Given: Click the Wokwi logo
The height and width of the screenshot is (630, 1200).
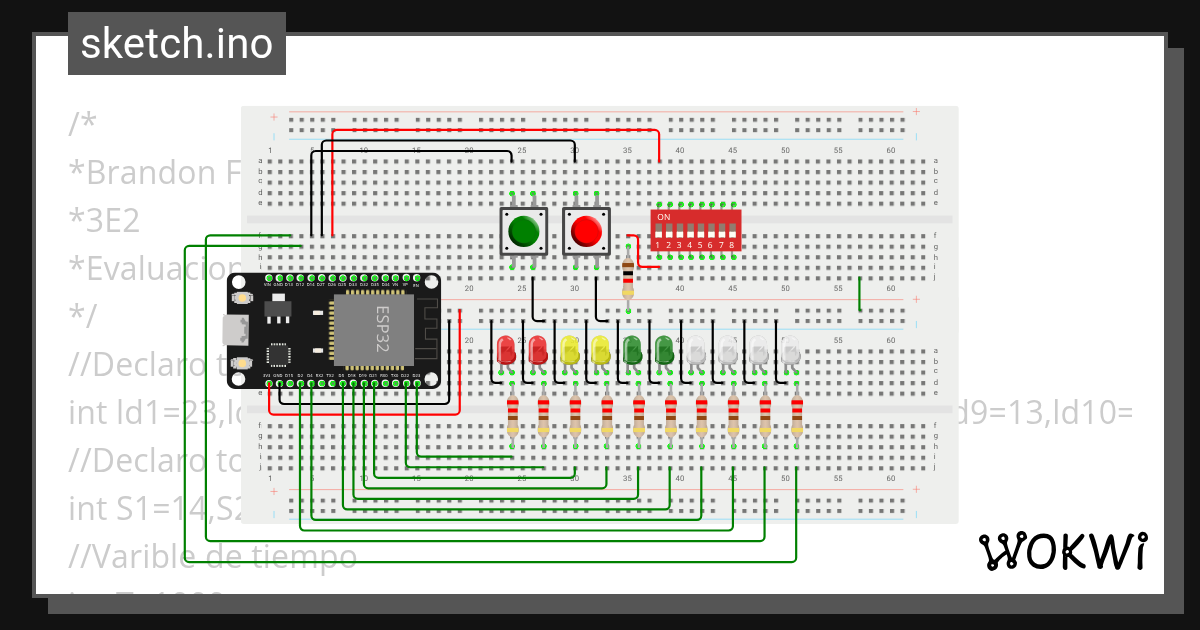Looking at the screenshot, I should pos(1065,551).
